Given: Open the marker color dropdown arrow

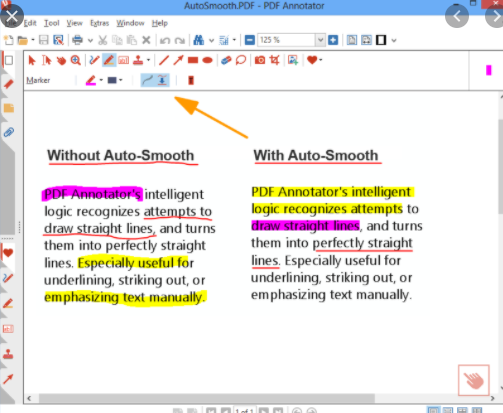Looking at the screenshot, I should click(101, 80).
